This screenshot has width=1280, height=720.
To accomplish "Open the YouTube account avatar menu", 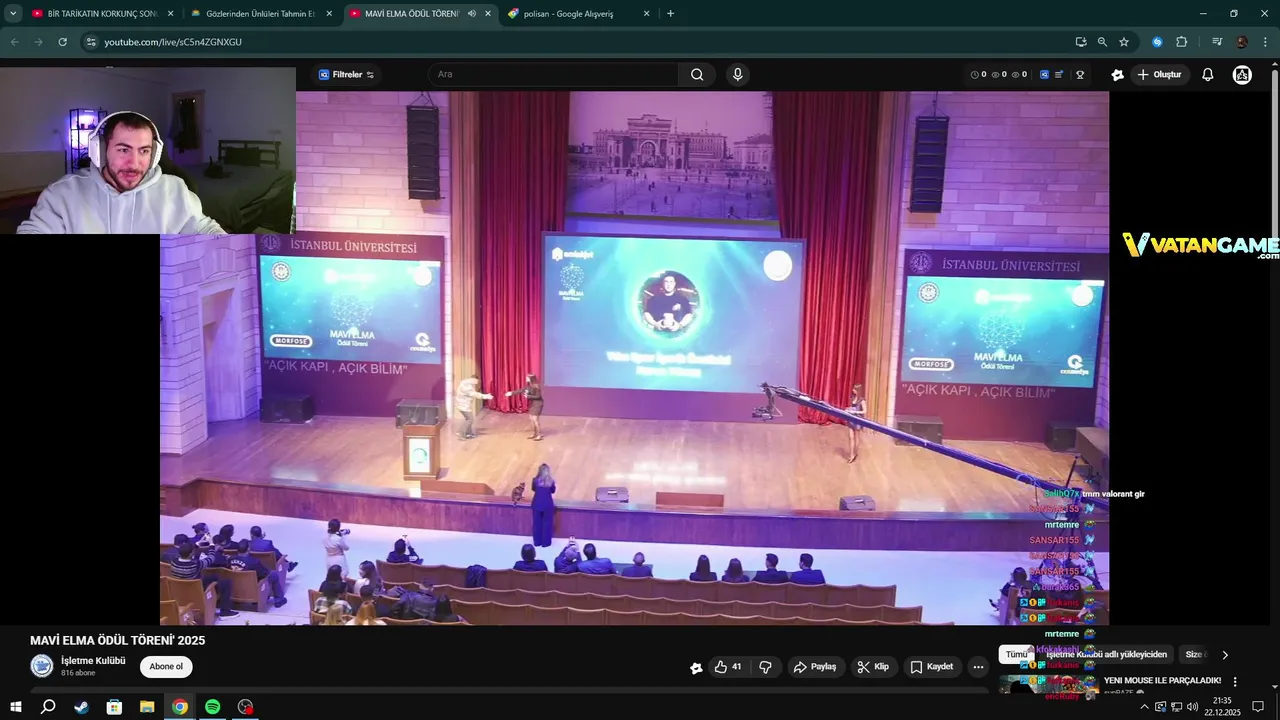I will [x=1242, y=75].
